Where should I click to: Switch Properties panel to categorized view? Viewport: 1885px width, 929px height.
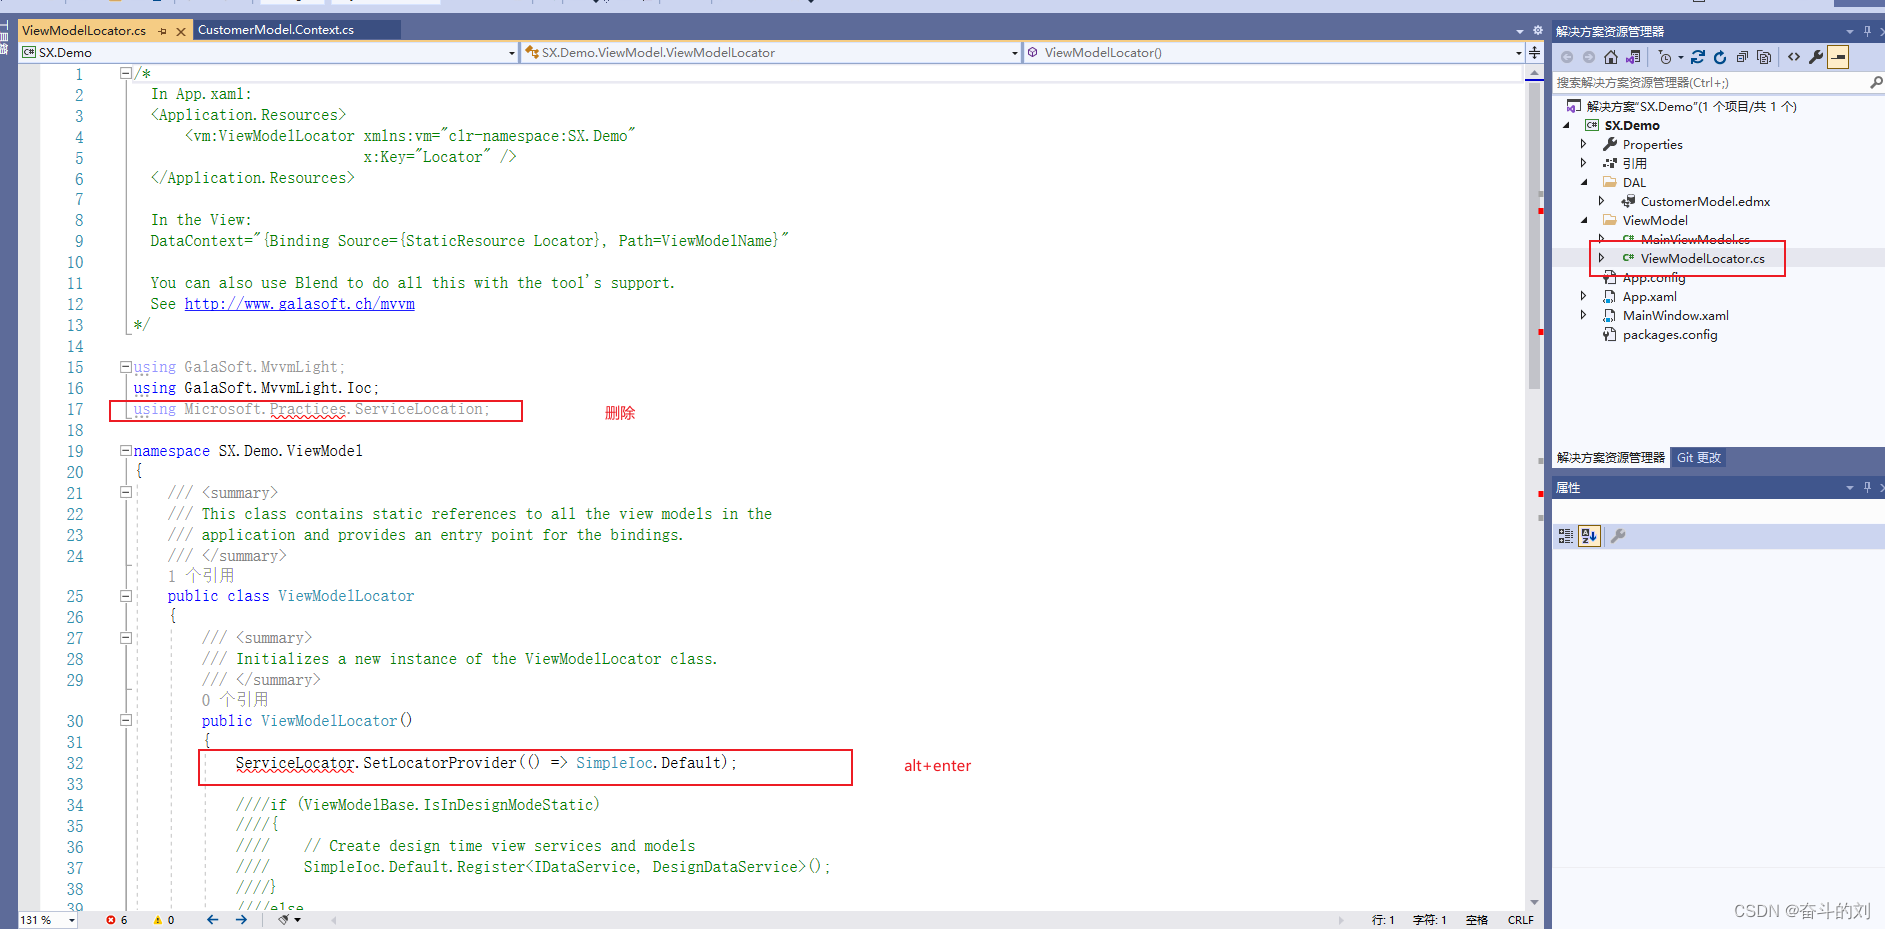point(1565,536)
